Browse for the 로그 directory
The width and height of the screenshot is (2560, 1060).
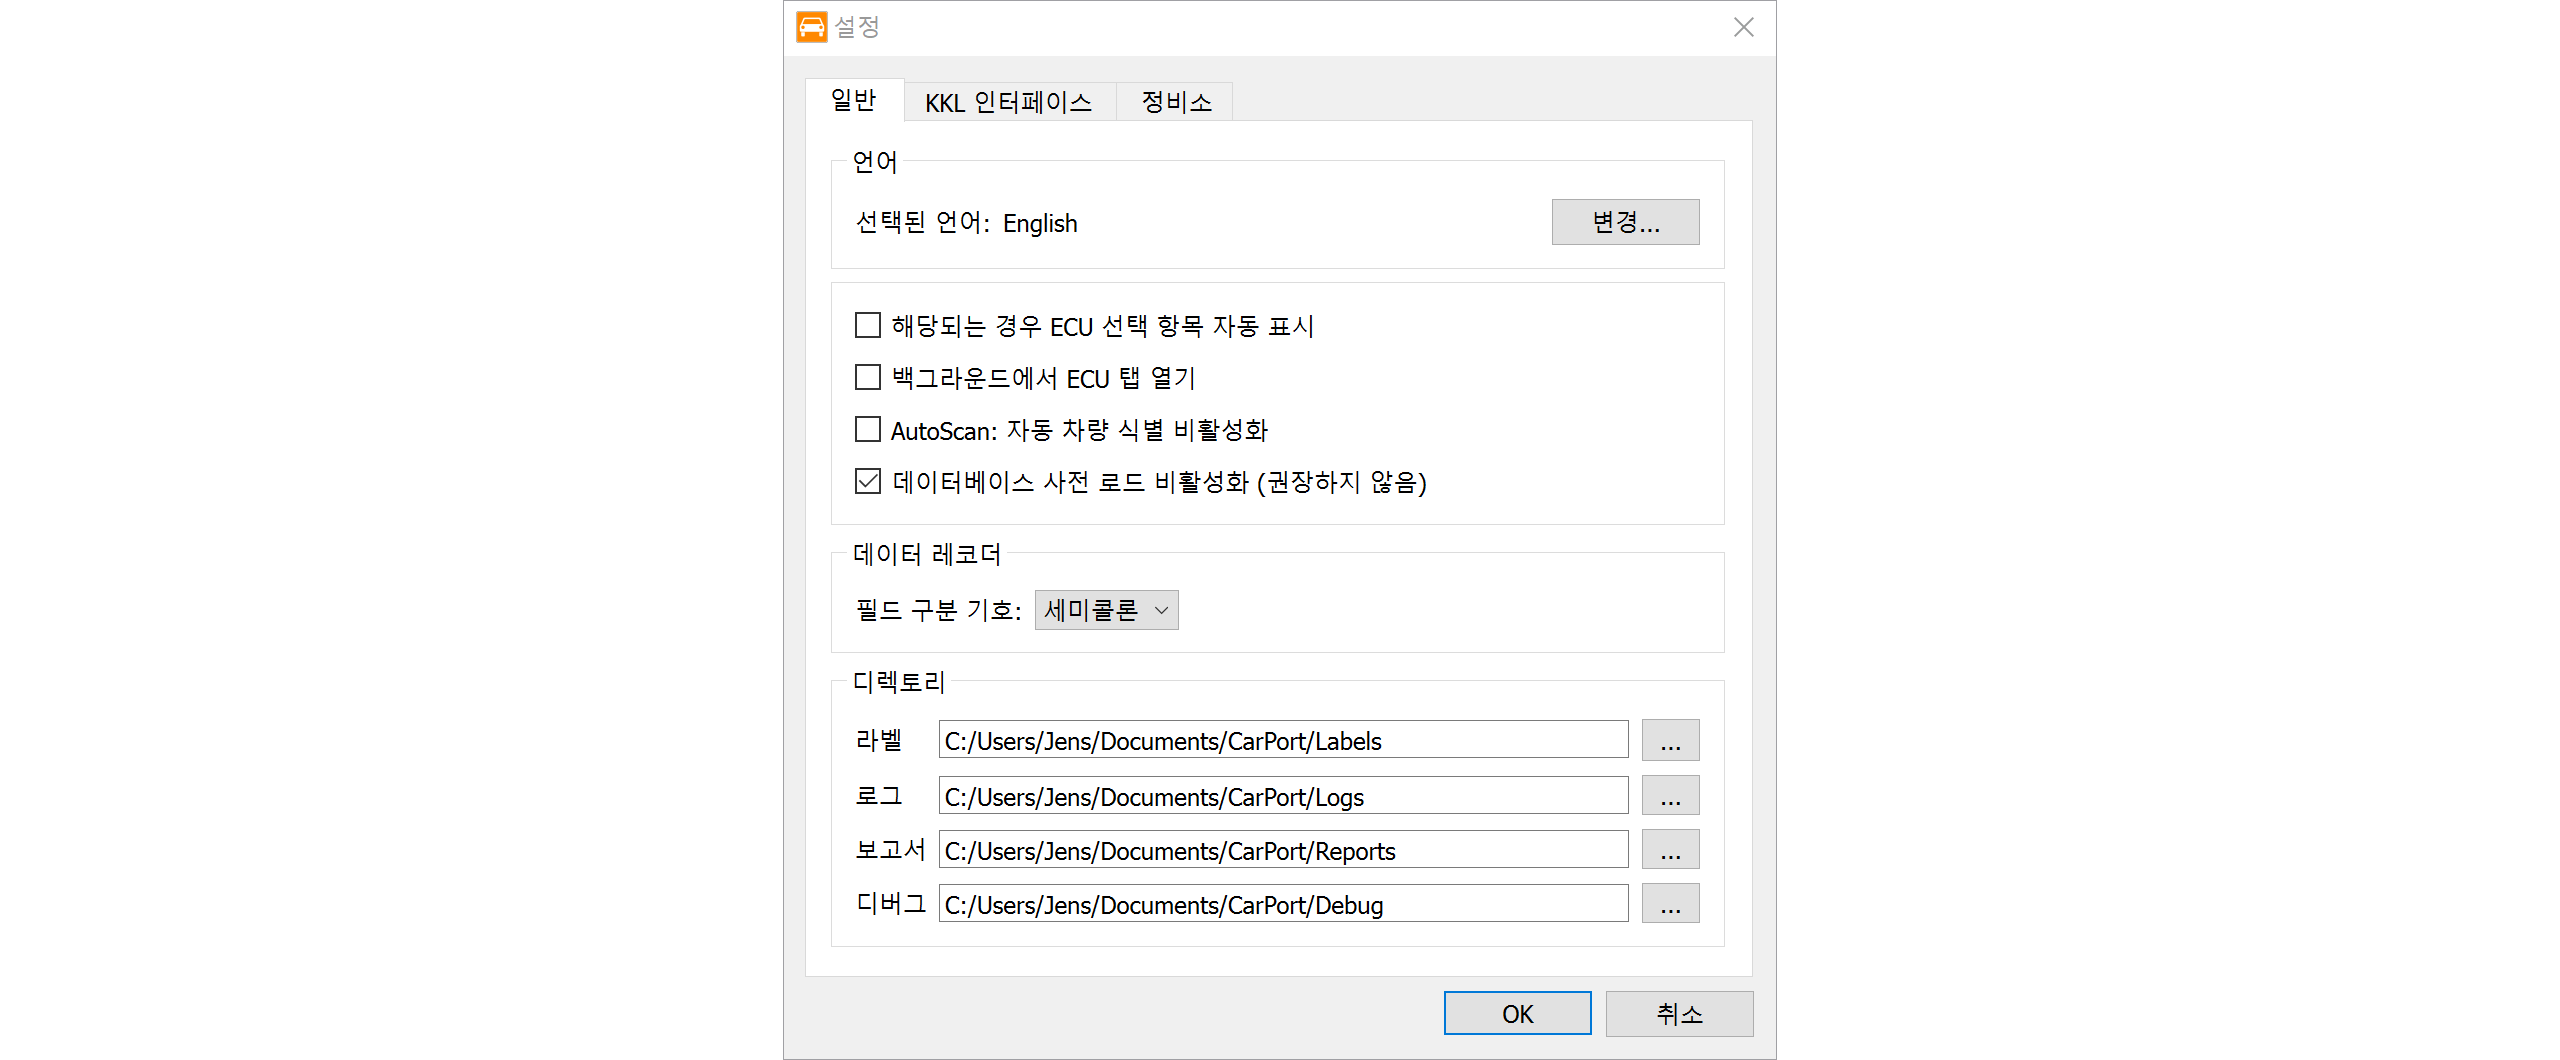point(1669,795)
